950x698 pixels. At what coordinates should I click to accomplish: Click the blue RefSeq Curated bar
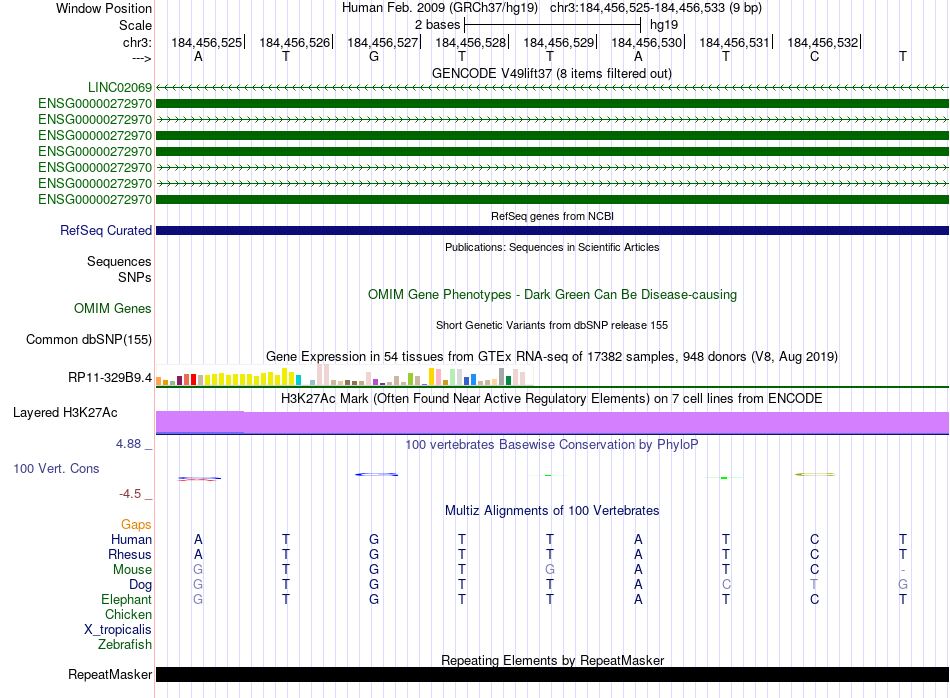click(x=552, y=230)
